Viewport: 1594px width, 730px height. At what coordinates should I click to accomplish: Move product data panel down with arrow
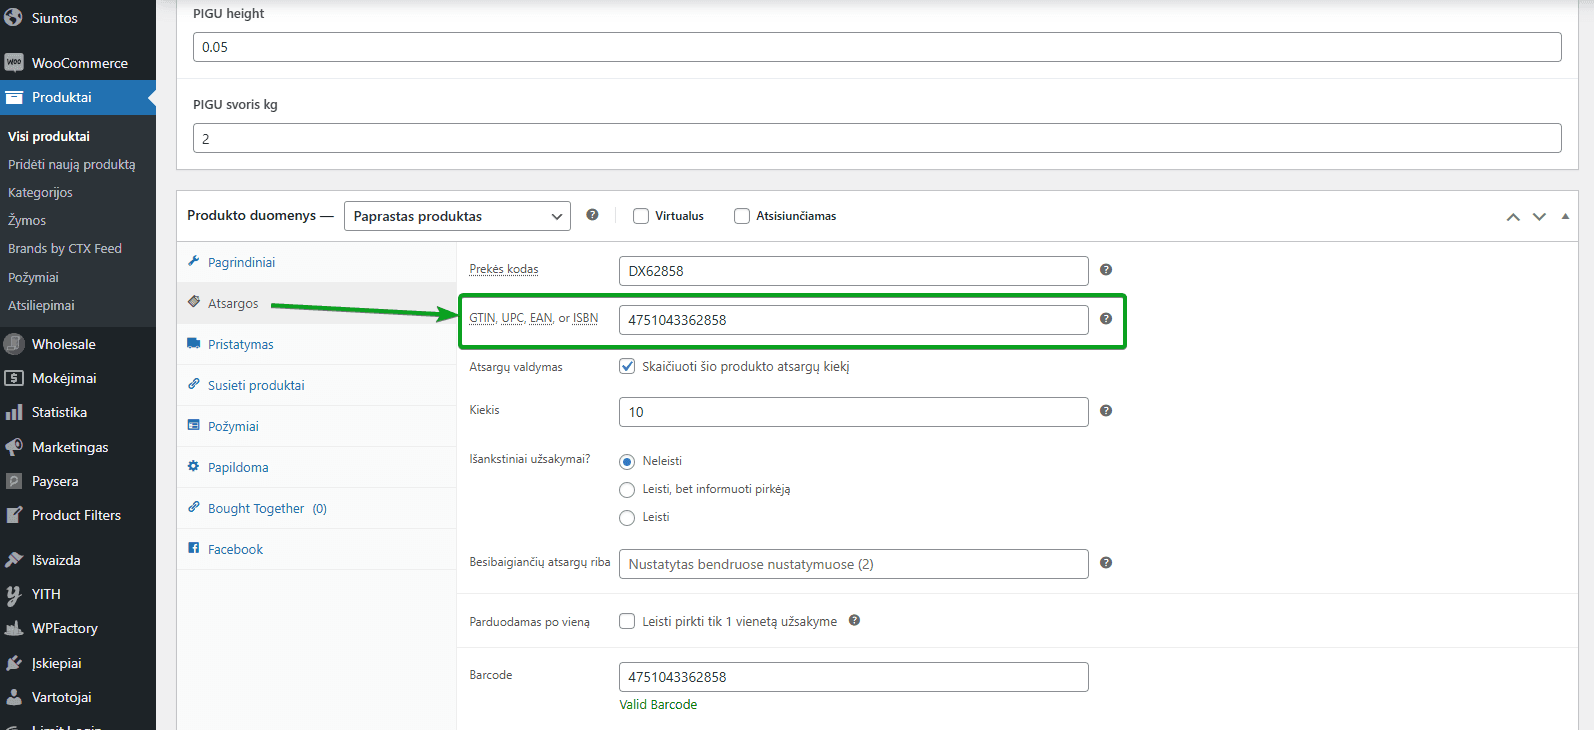(1539, 217)
